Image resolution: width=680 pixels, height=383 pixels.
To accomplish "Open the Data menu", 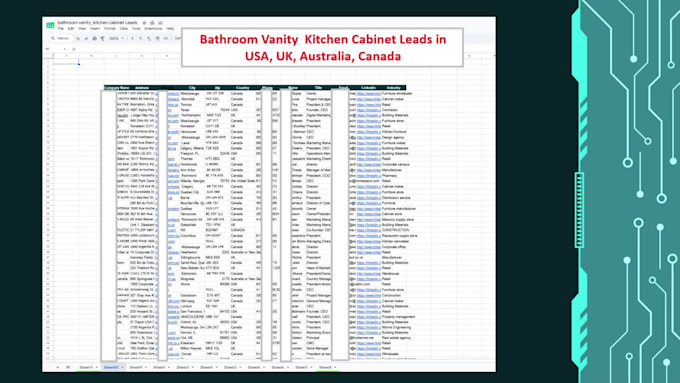I will tap(124, 29).
